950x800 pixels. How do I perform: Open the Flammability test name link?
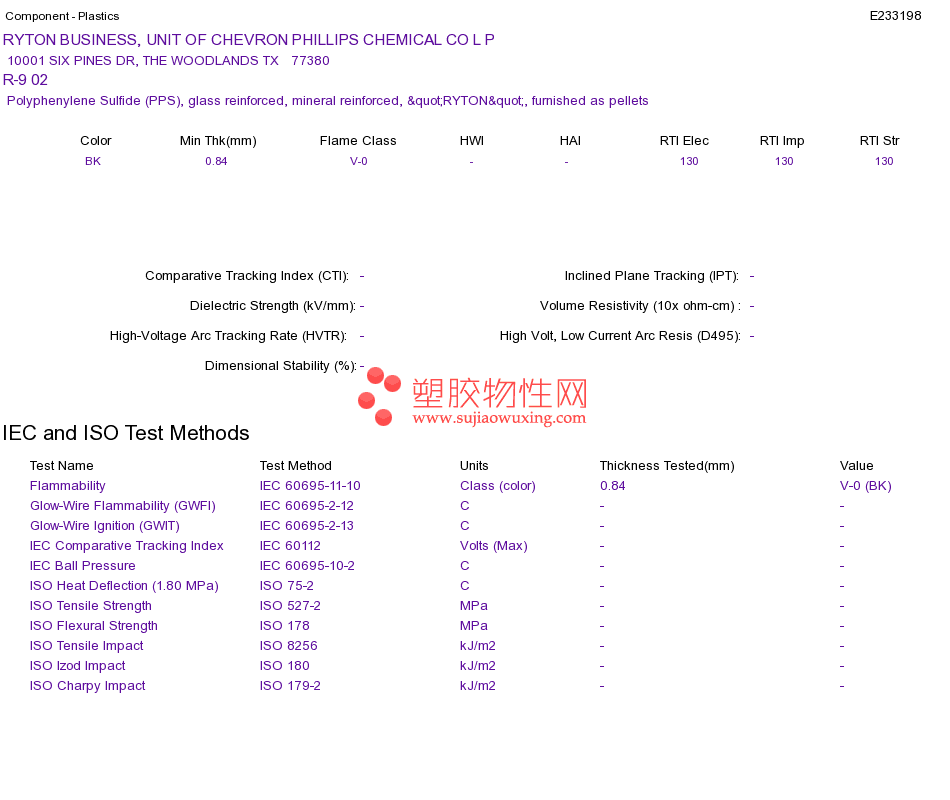67,485
